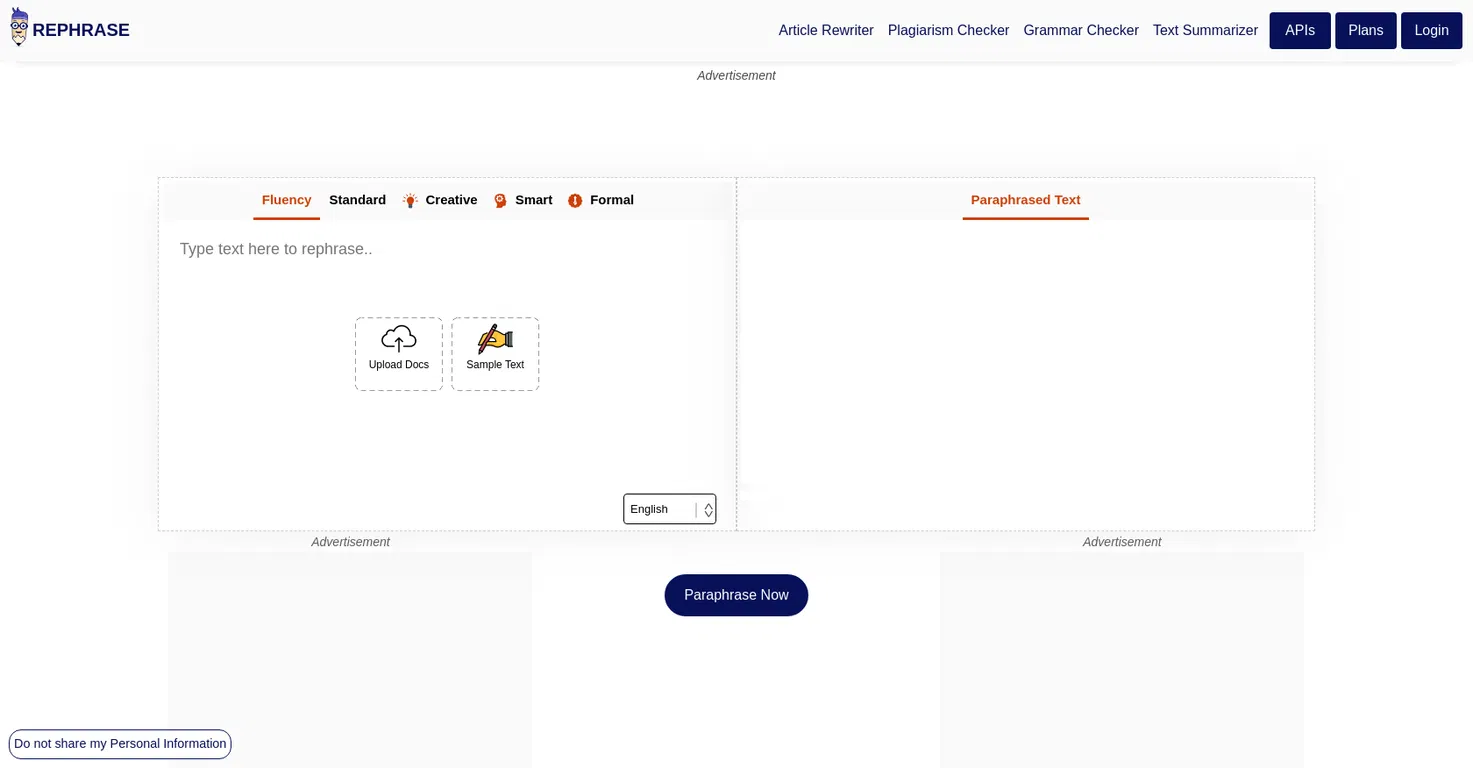Visit the Text Summarizer link
This screenshot has width=1473, height=768.
(x=1205, y=31)
